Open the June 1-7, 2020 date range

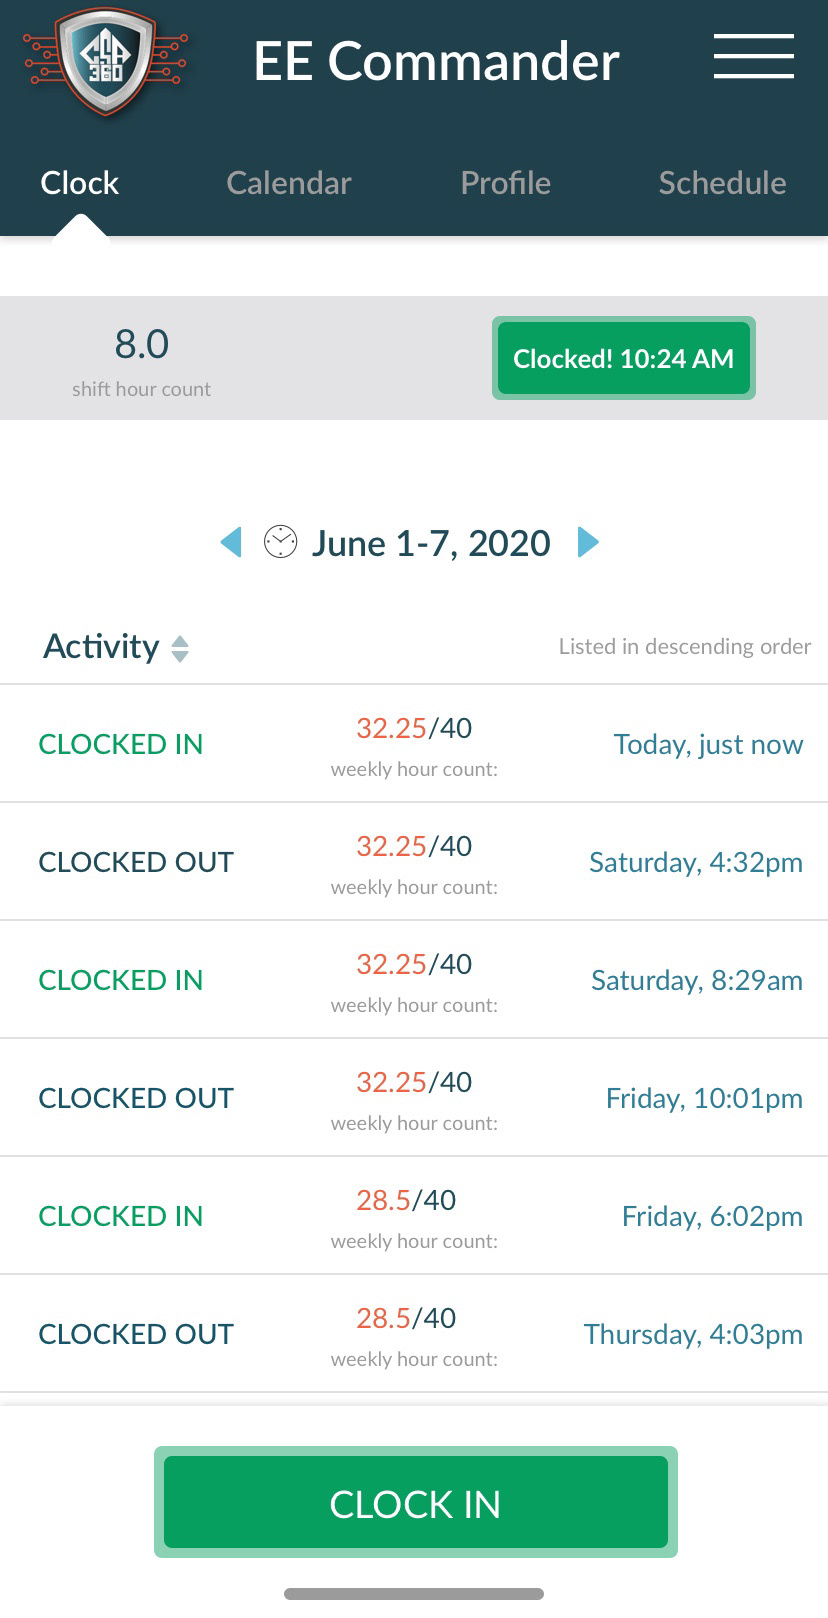[431, 543]
